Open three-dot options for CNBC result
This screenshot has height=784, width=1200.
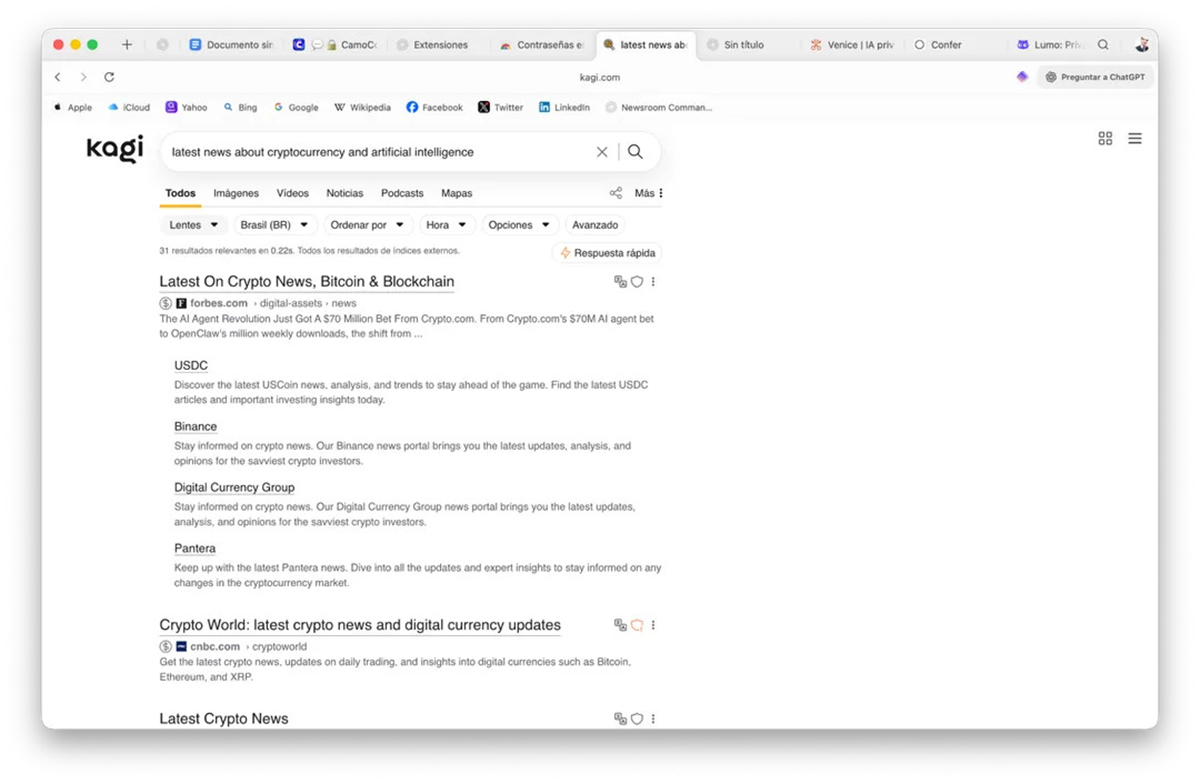pyautogui.click(x=653, y=625)
